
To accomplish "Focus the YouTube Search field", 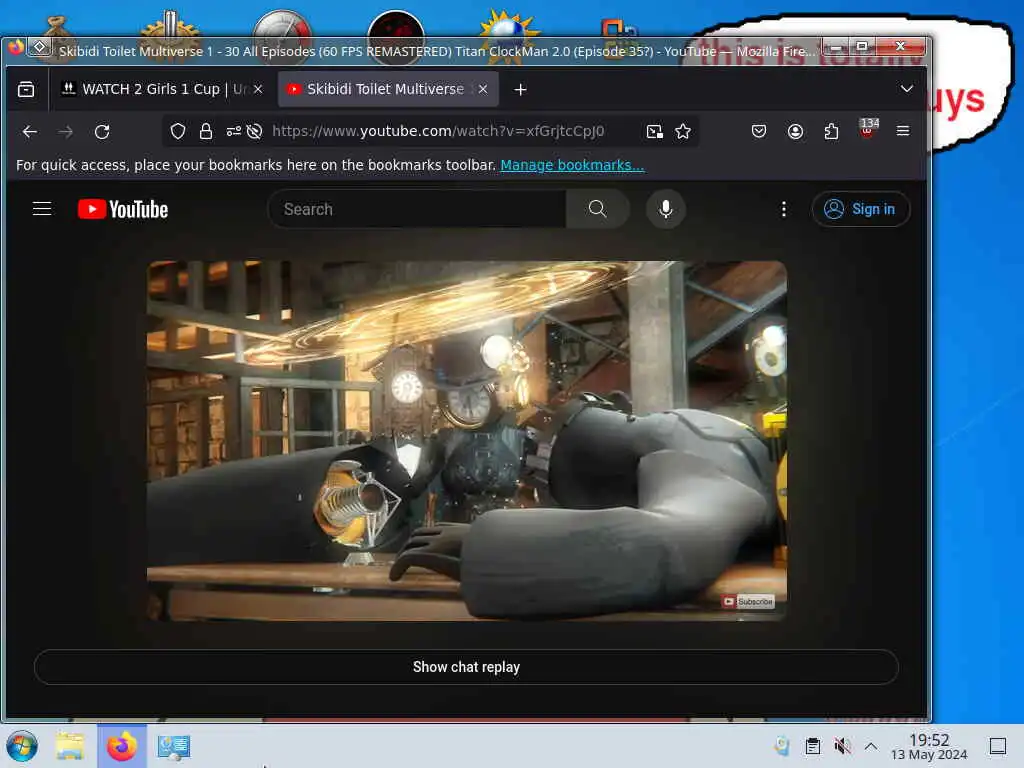I will coord(417,209).
